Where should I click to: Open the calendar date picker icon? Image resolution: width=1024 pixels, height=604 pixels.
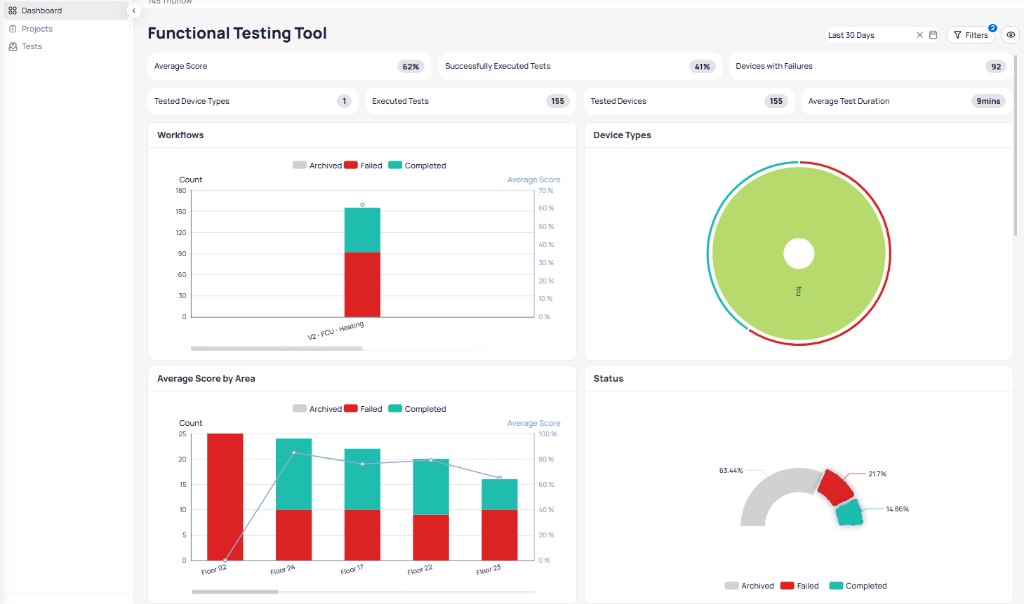[933, 35]
